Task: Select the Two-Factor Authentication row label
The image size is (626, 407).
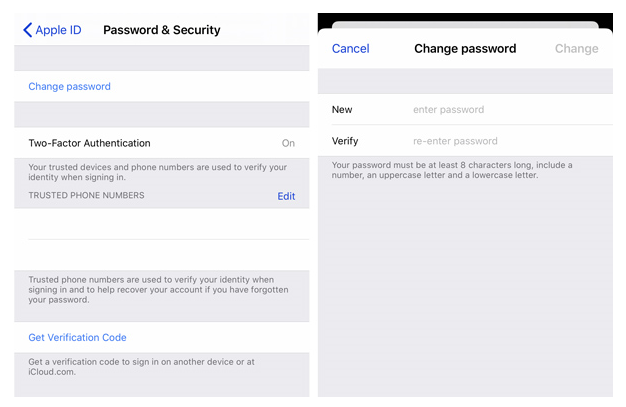Action: (x=90, y=143)
